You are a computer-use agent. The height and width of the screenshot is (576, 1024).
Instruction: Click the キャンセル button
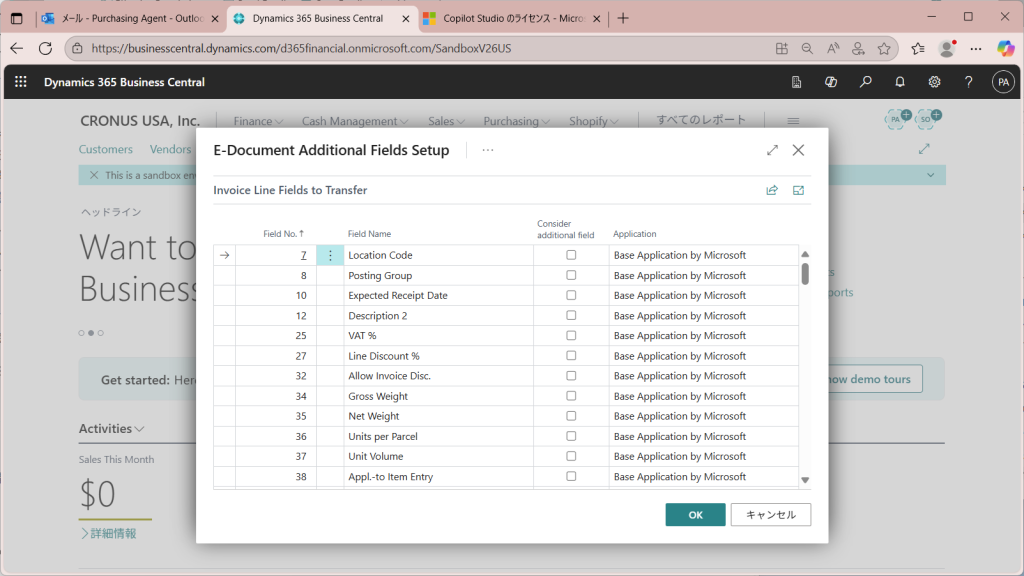coord(771,515)
